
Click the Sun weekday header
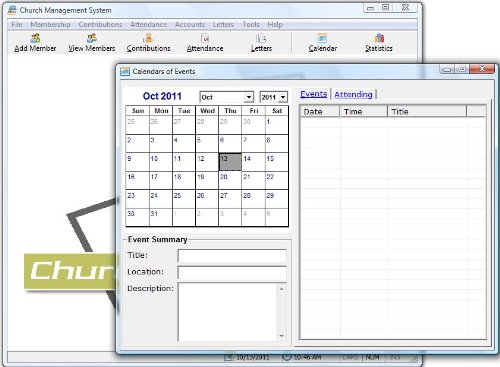click(137, 111)
